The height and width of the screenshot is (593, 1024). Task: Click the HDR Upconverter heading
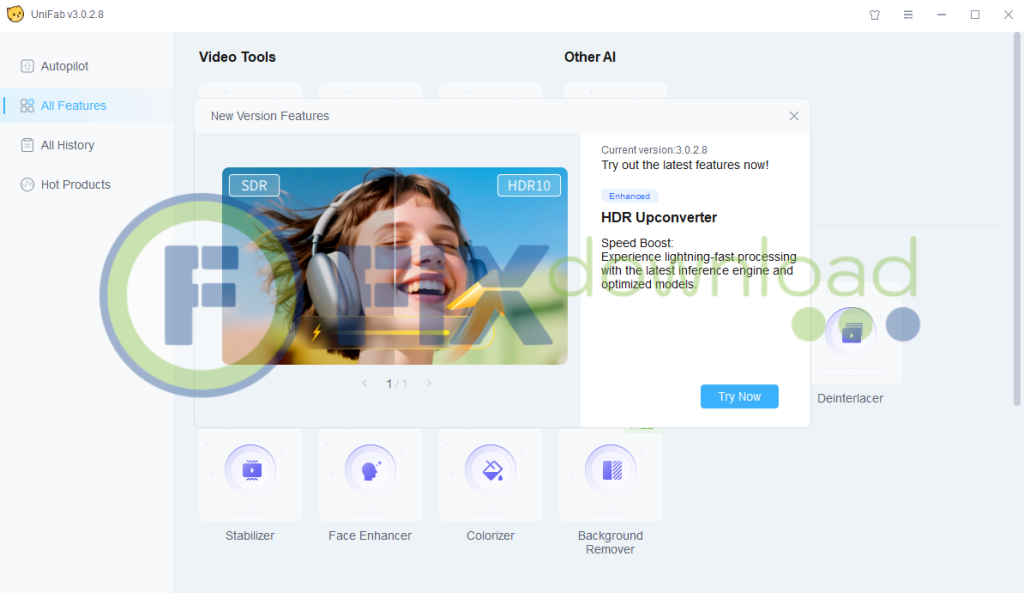pos(658,218)
